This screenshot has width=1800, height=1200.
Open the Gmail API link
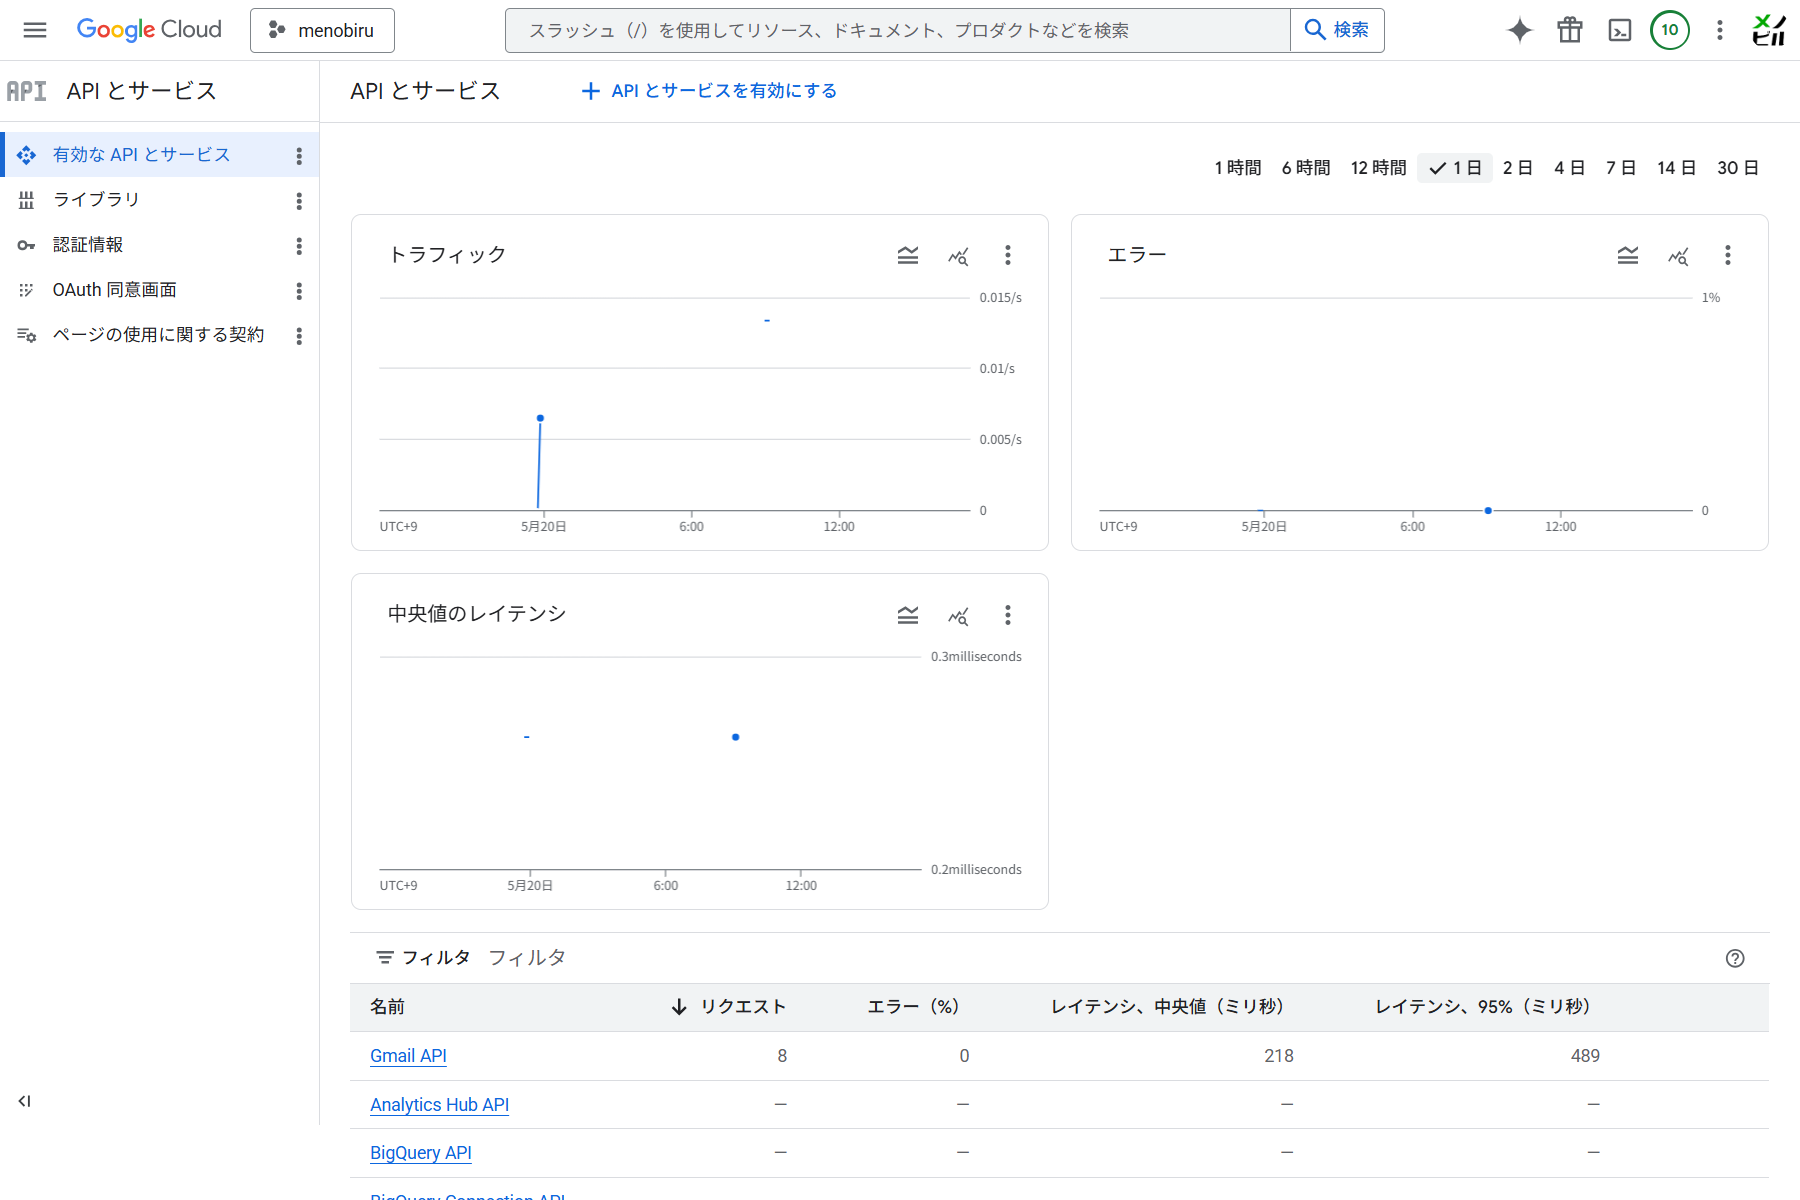(408, 1056)
